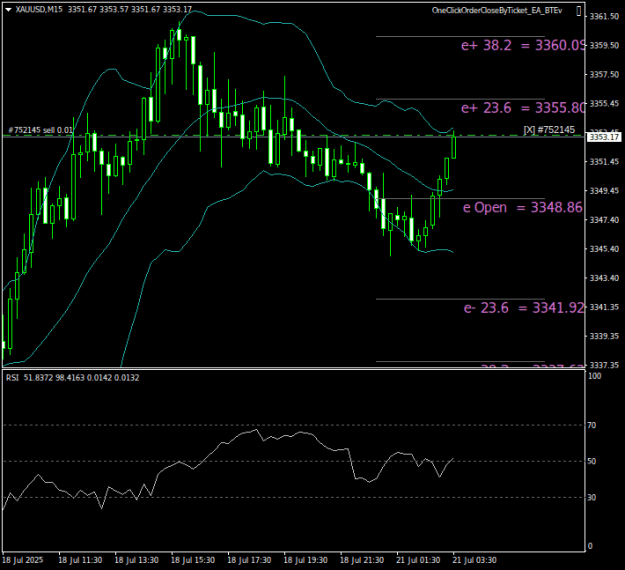Click price scale value 3361.50

(x=604, y=16)
